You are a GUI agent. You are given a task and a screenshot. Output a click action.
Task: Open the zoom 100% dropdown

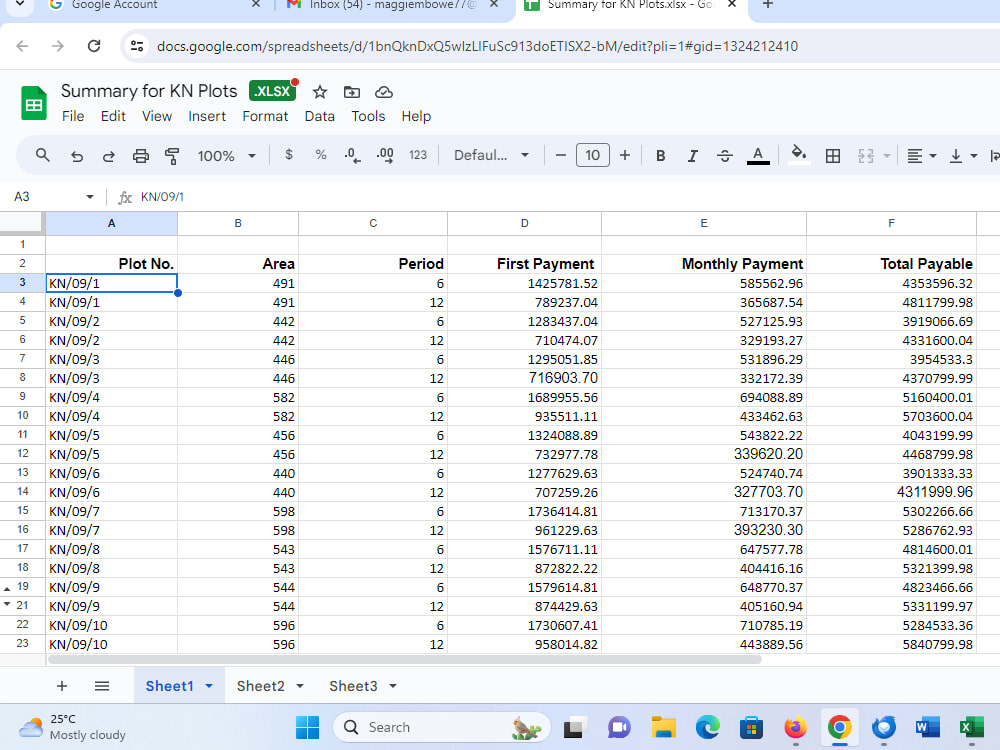point(226,156)
